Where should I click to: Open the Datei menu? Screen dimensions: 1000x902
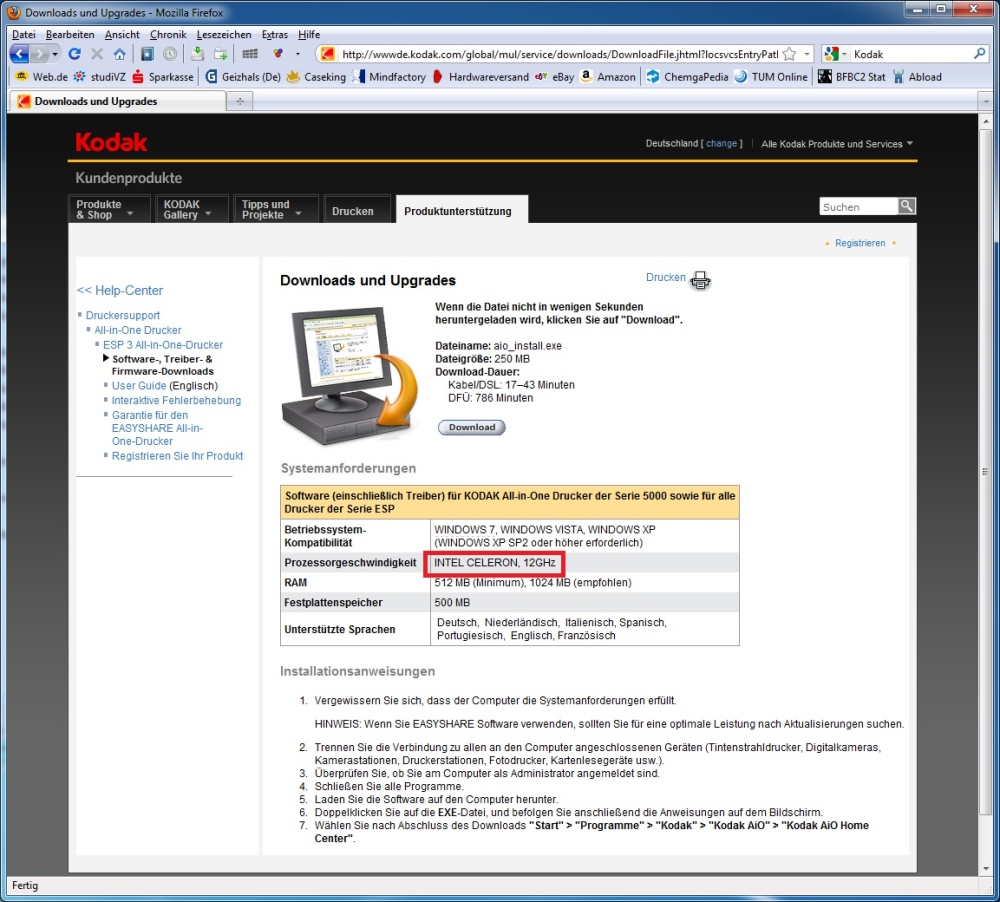click(x=24, y=34)
